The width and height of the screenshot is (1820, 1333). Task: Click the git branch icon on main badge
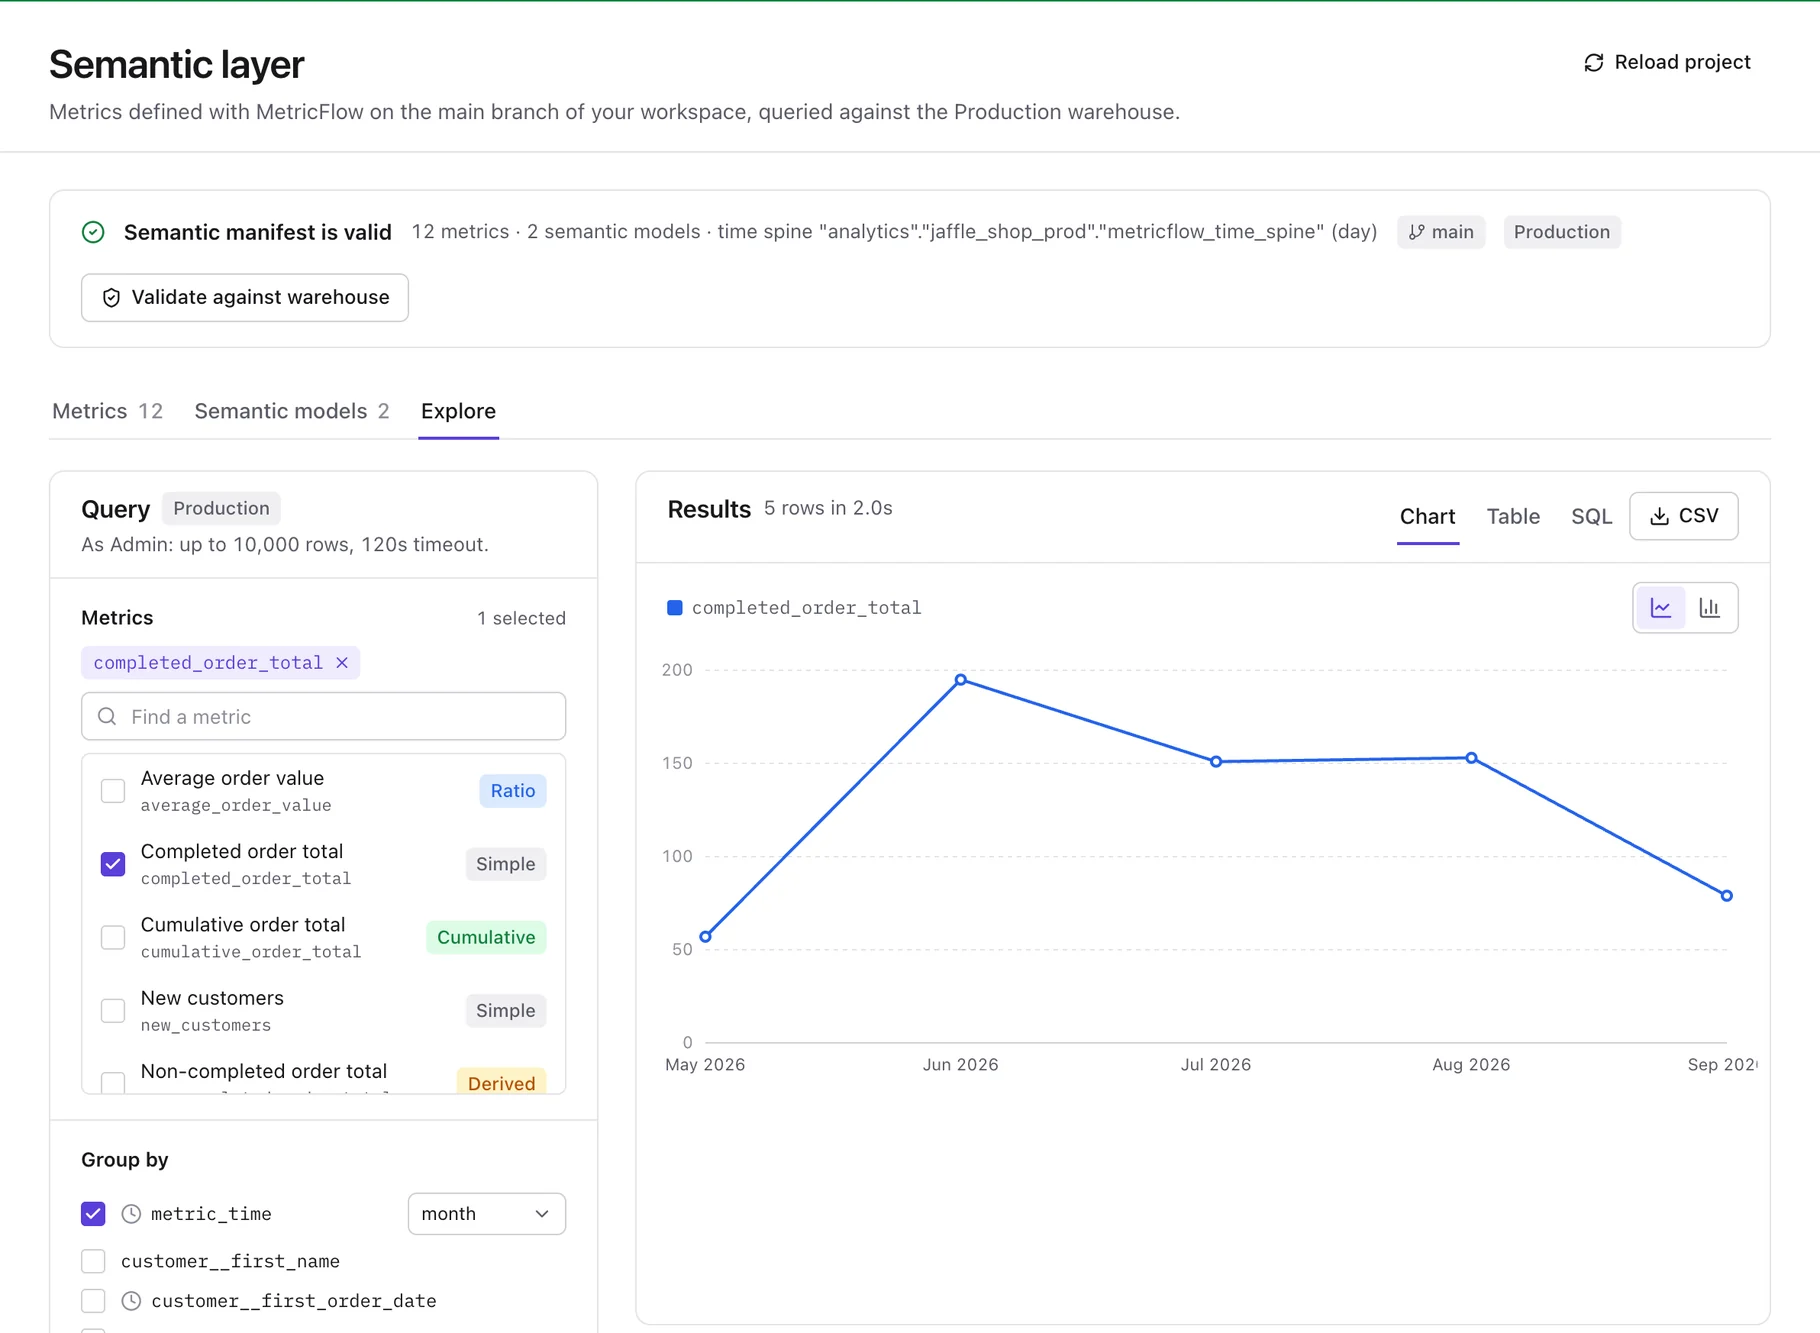pos(1416,232)
